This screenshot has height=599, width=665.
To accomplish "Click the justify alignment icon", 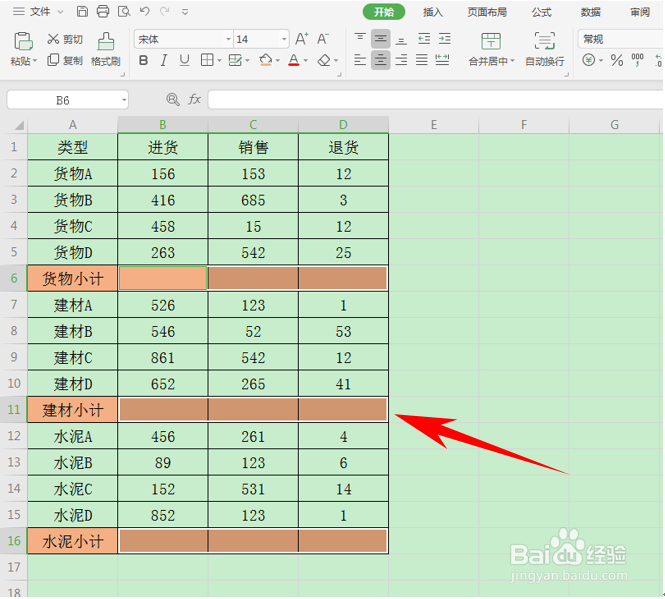I will [422, 60].
